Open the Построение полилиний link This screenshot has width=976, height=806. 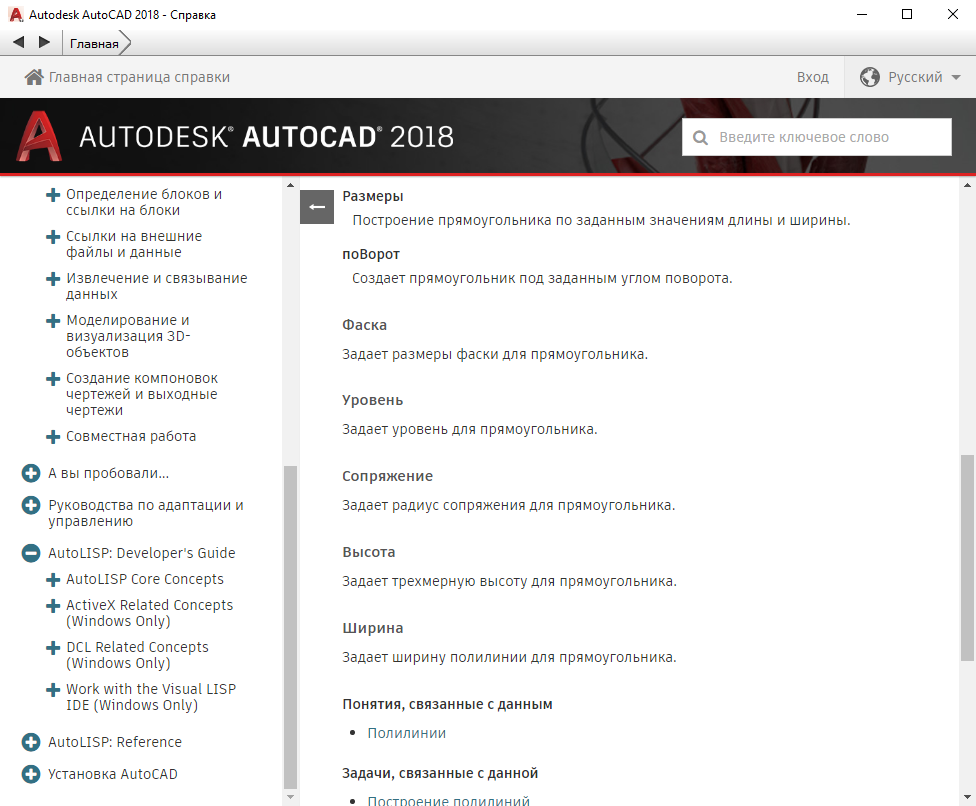(448, 800)
